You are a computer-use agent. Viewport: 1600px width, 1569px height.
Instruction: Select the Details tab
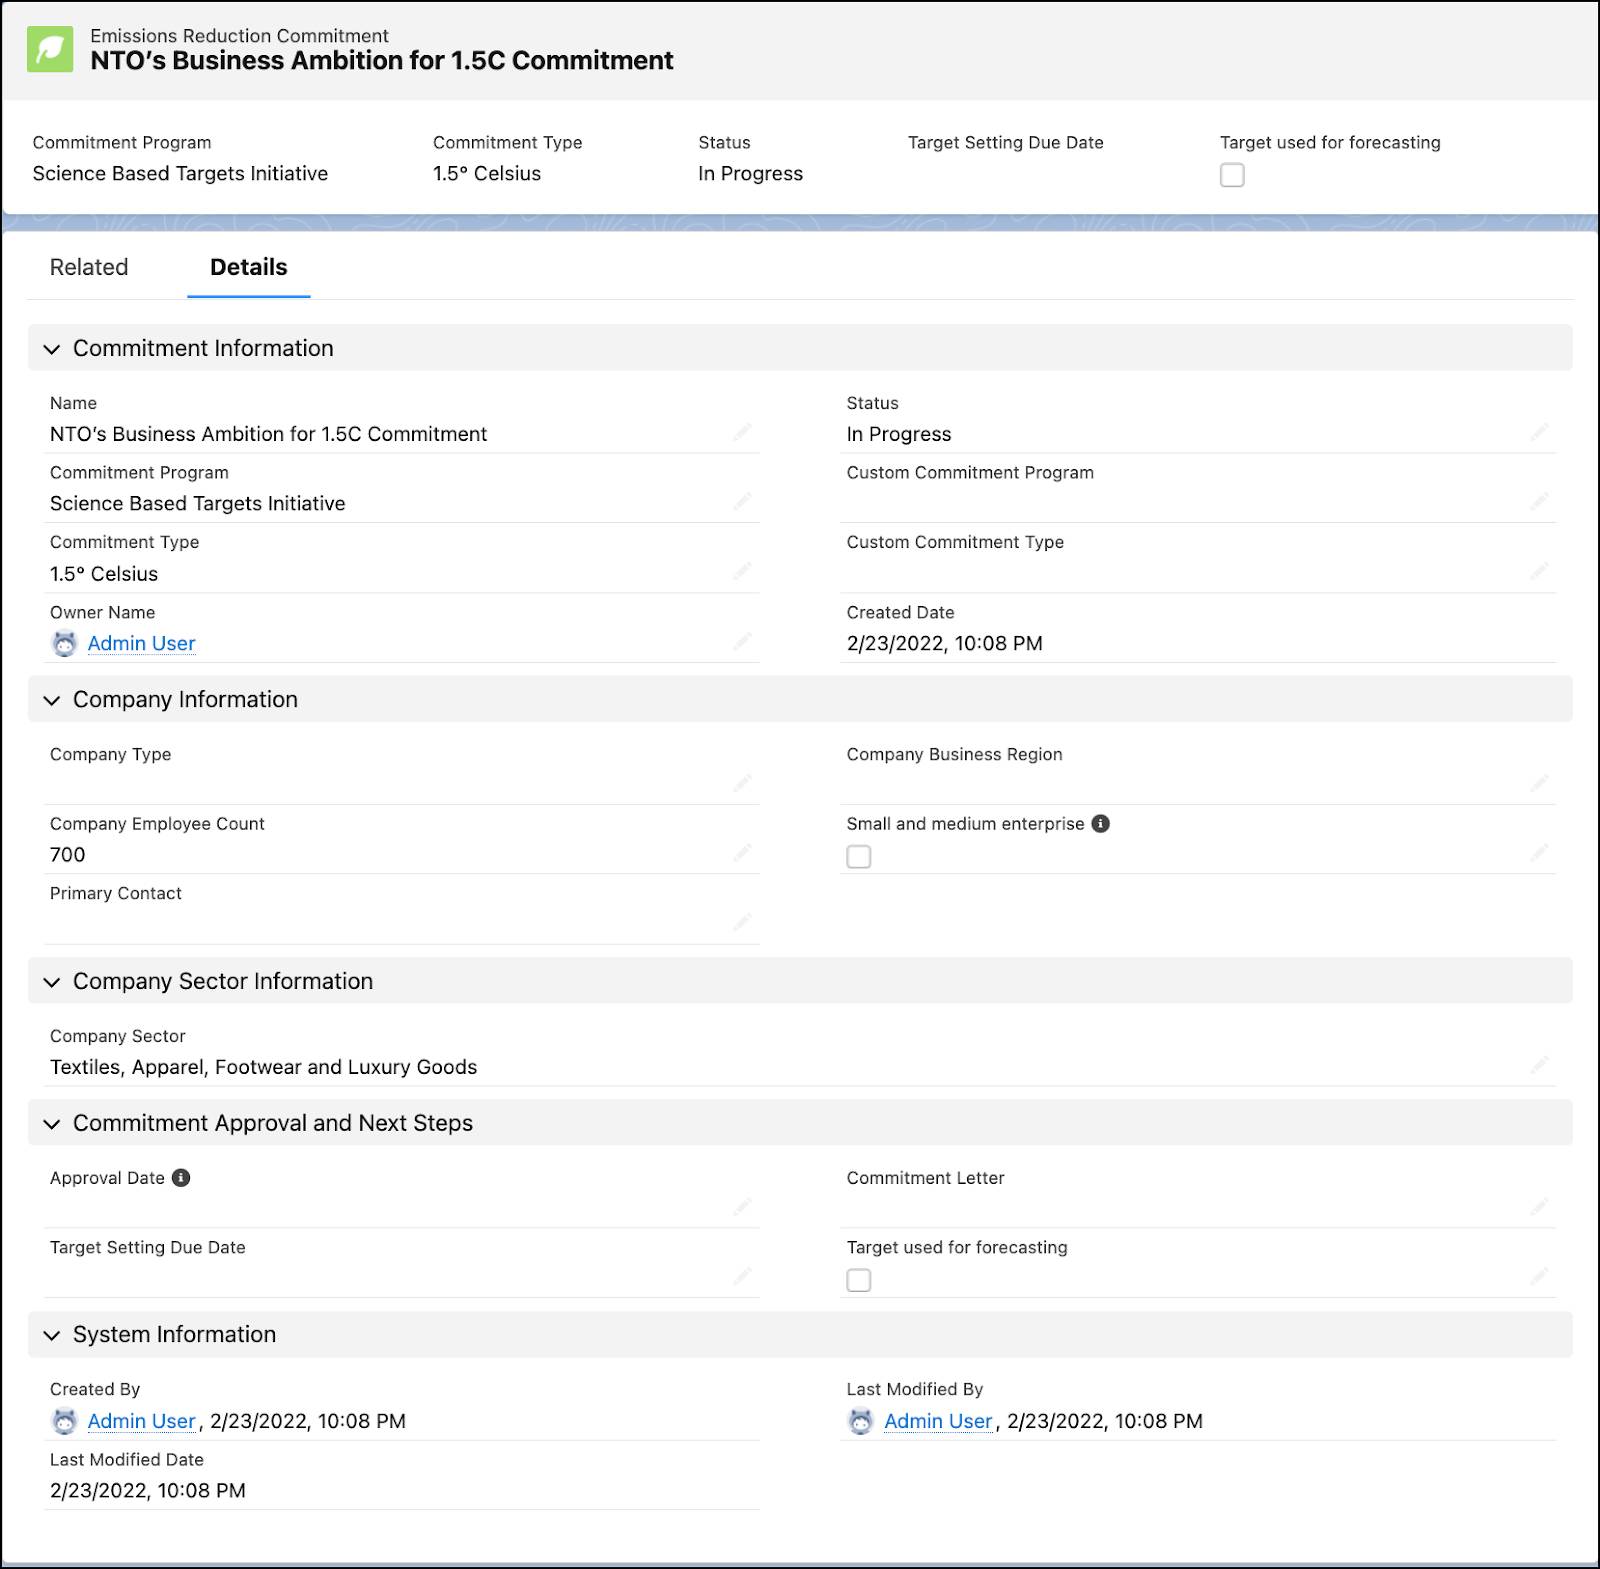pyautogui.click(x=249, y=267)
